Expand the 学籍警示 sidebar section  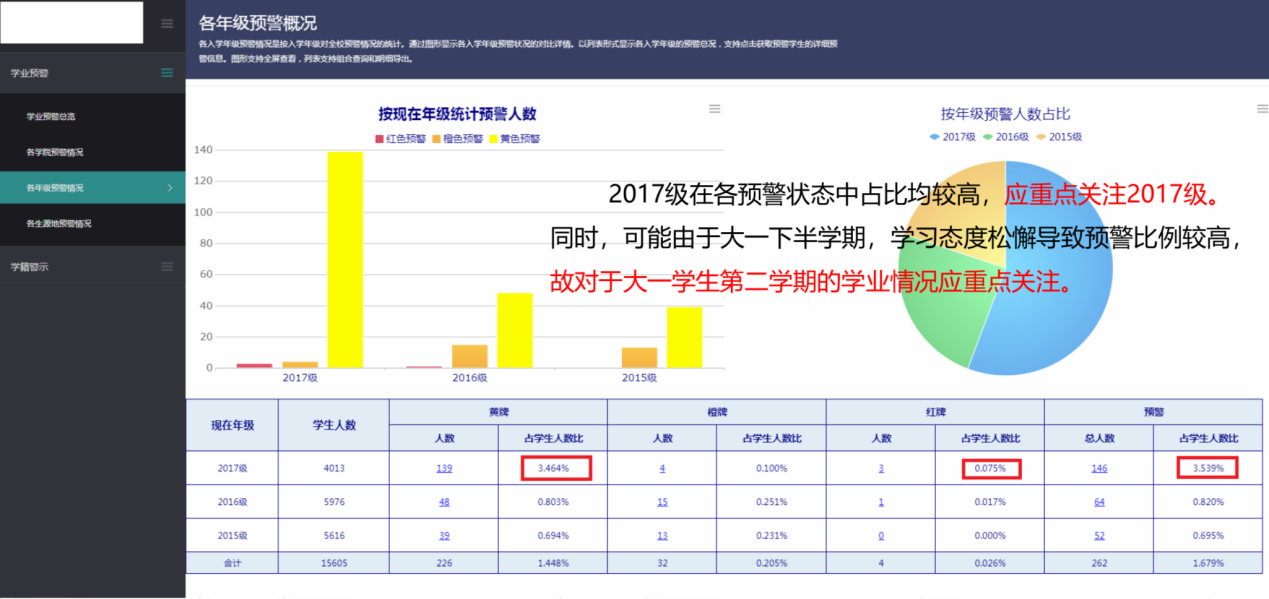(x=167, y=266)
